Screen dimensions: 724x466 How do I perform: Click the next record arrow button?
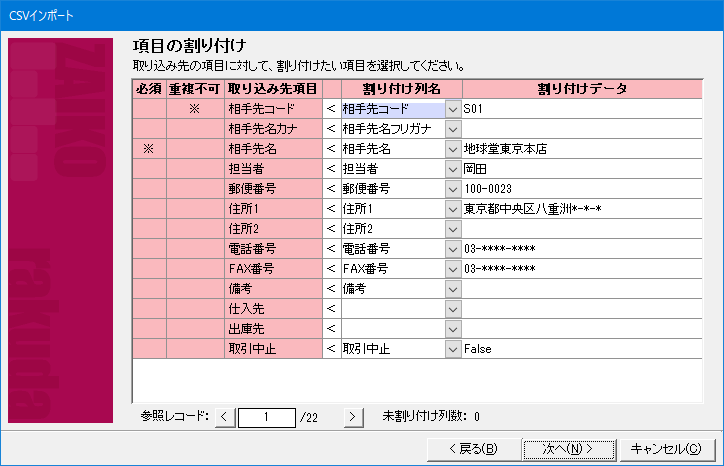tap(352, 417)
